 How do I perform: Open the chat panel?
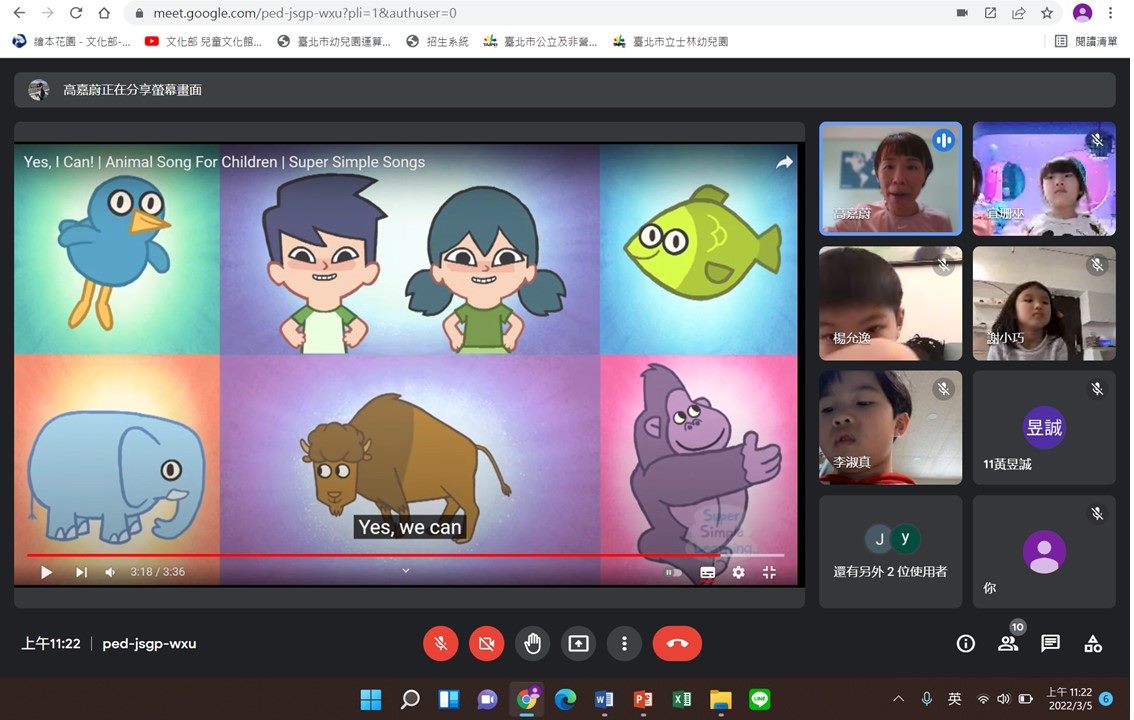click(1050, 643)
